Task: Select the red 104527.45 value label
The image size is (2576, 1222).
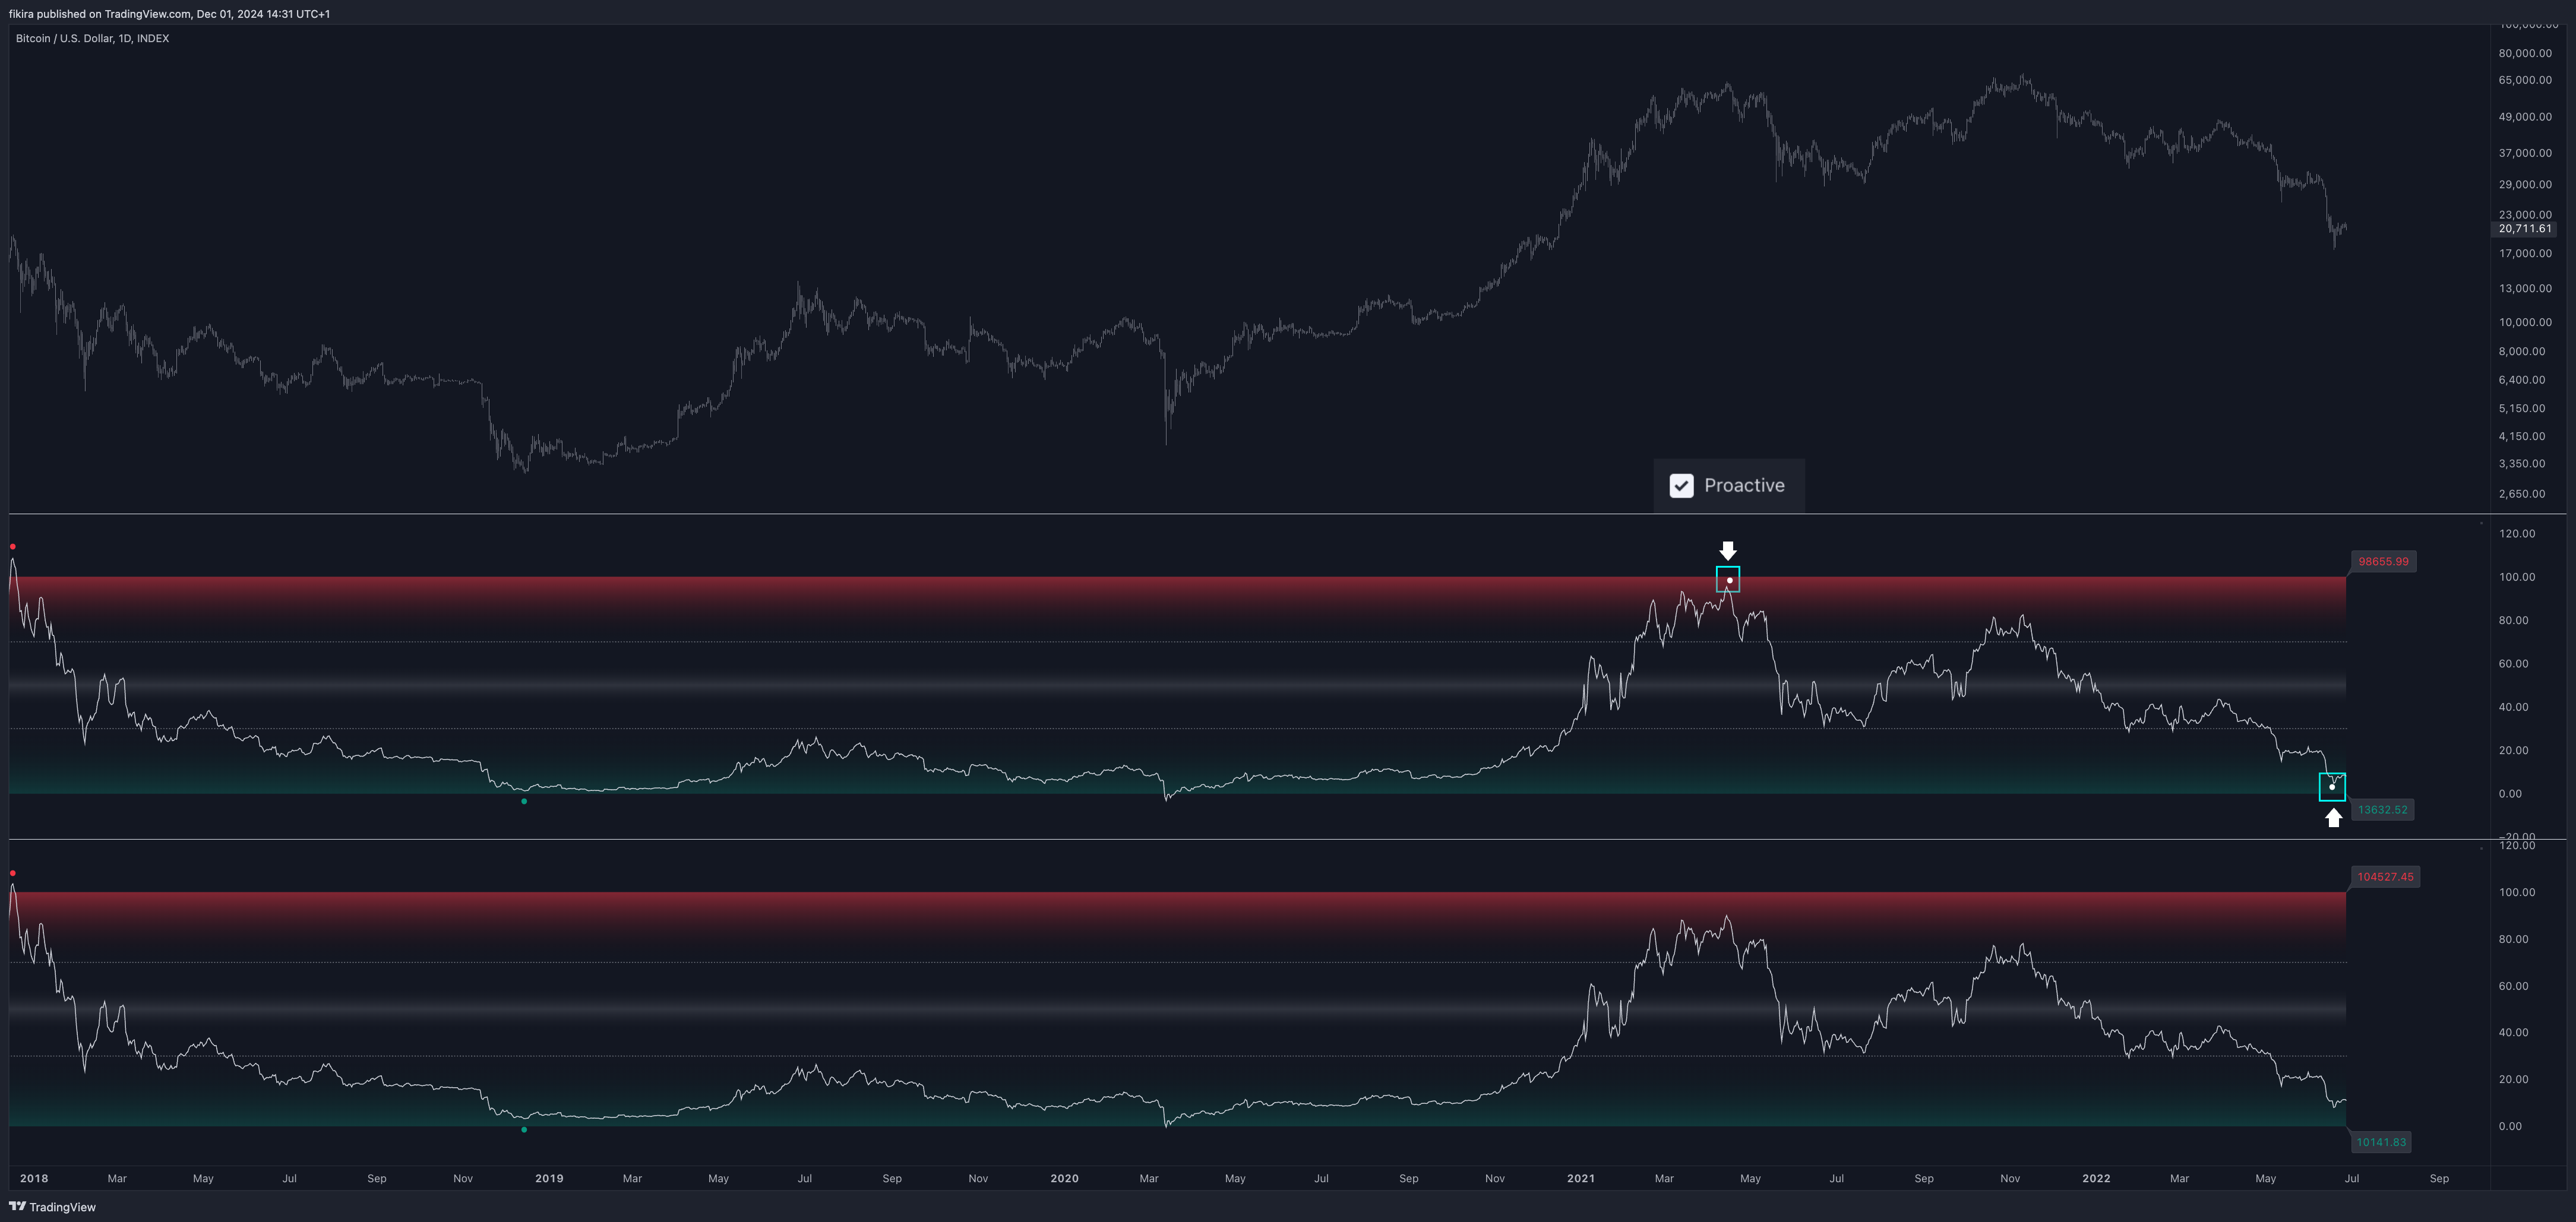Action: [x=2384, y=877]
